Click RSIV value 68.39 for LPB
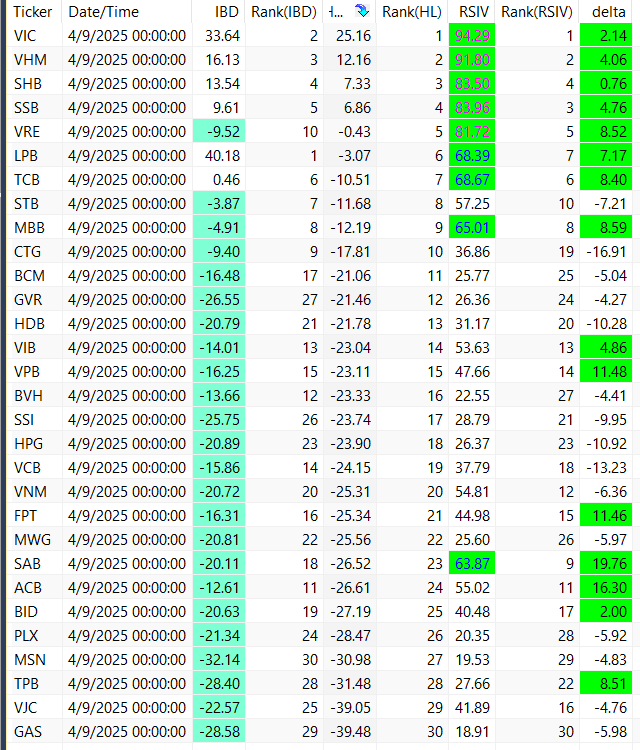 pyautogui.click(x=472, y=156)
